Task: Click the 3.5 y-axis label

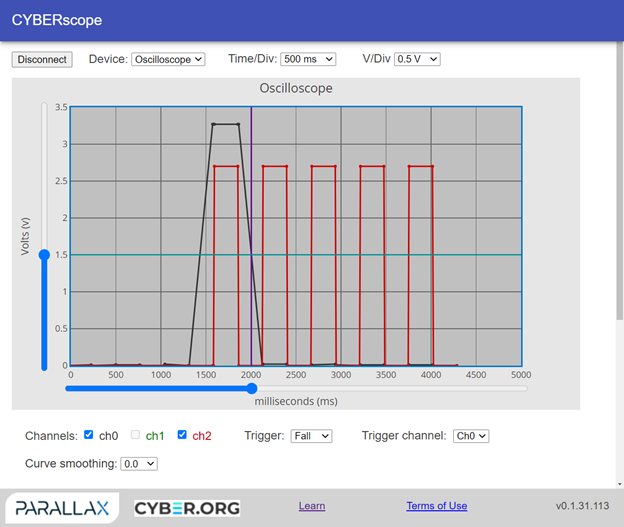Action: 61,107
